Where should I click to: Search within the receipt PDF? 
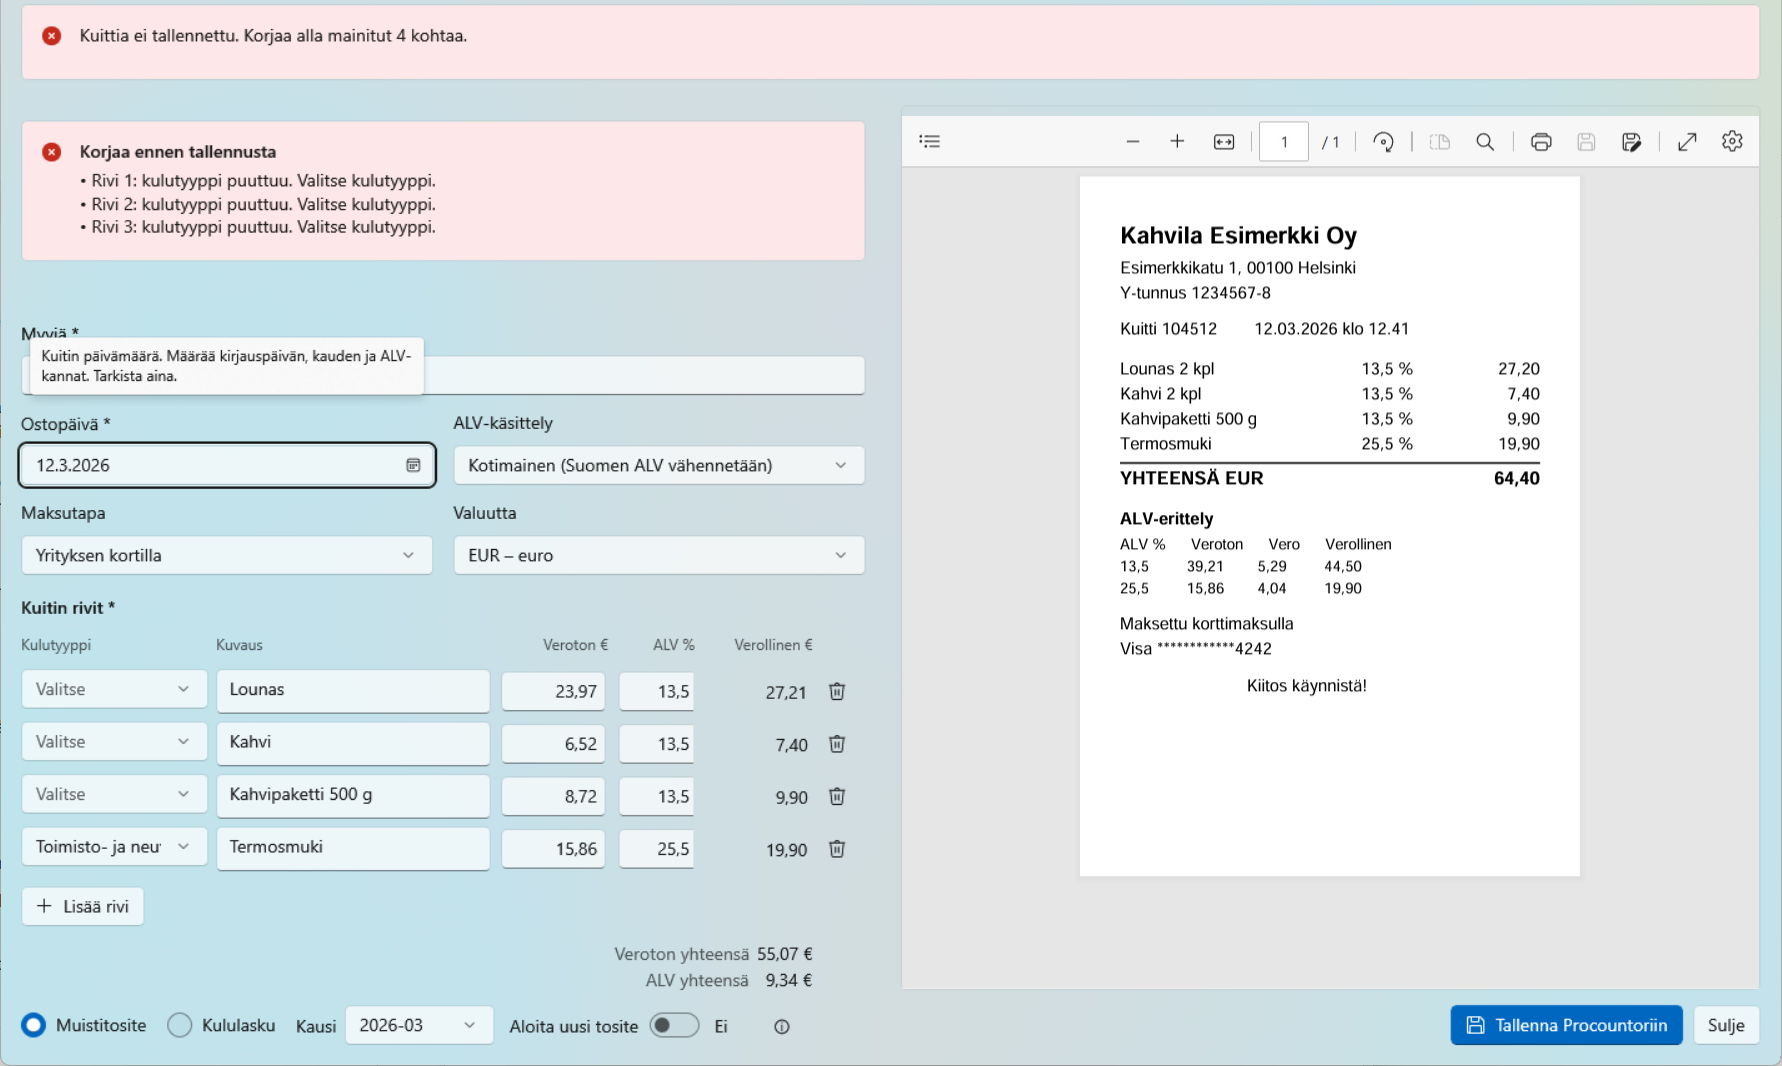pyautogui.click(x=1485, y=142)
